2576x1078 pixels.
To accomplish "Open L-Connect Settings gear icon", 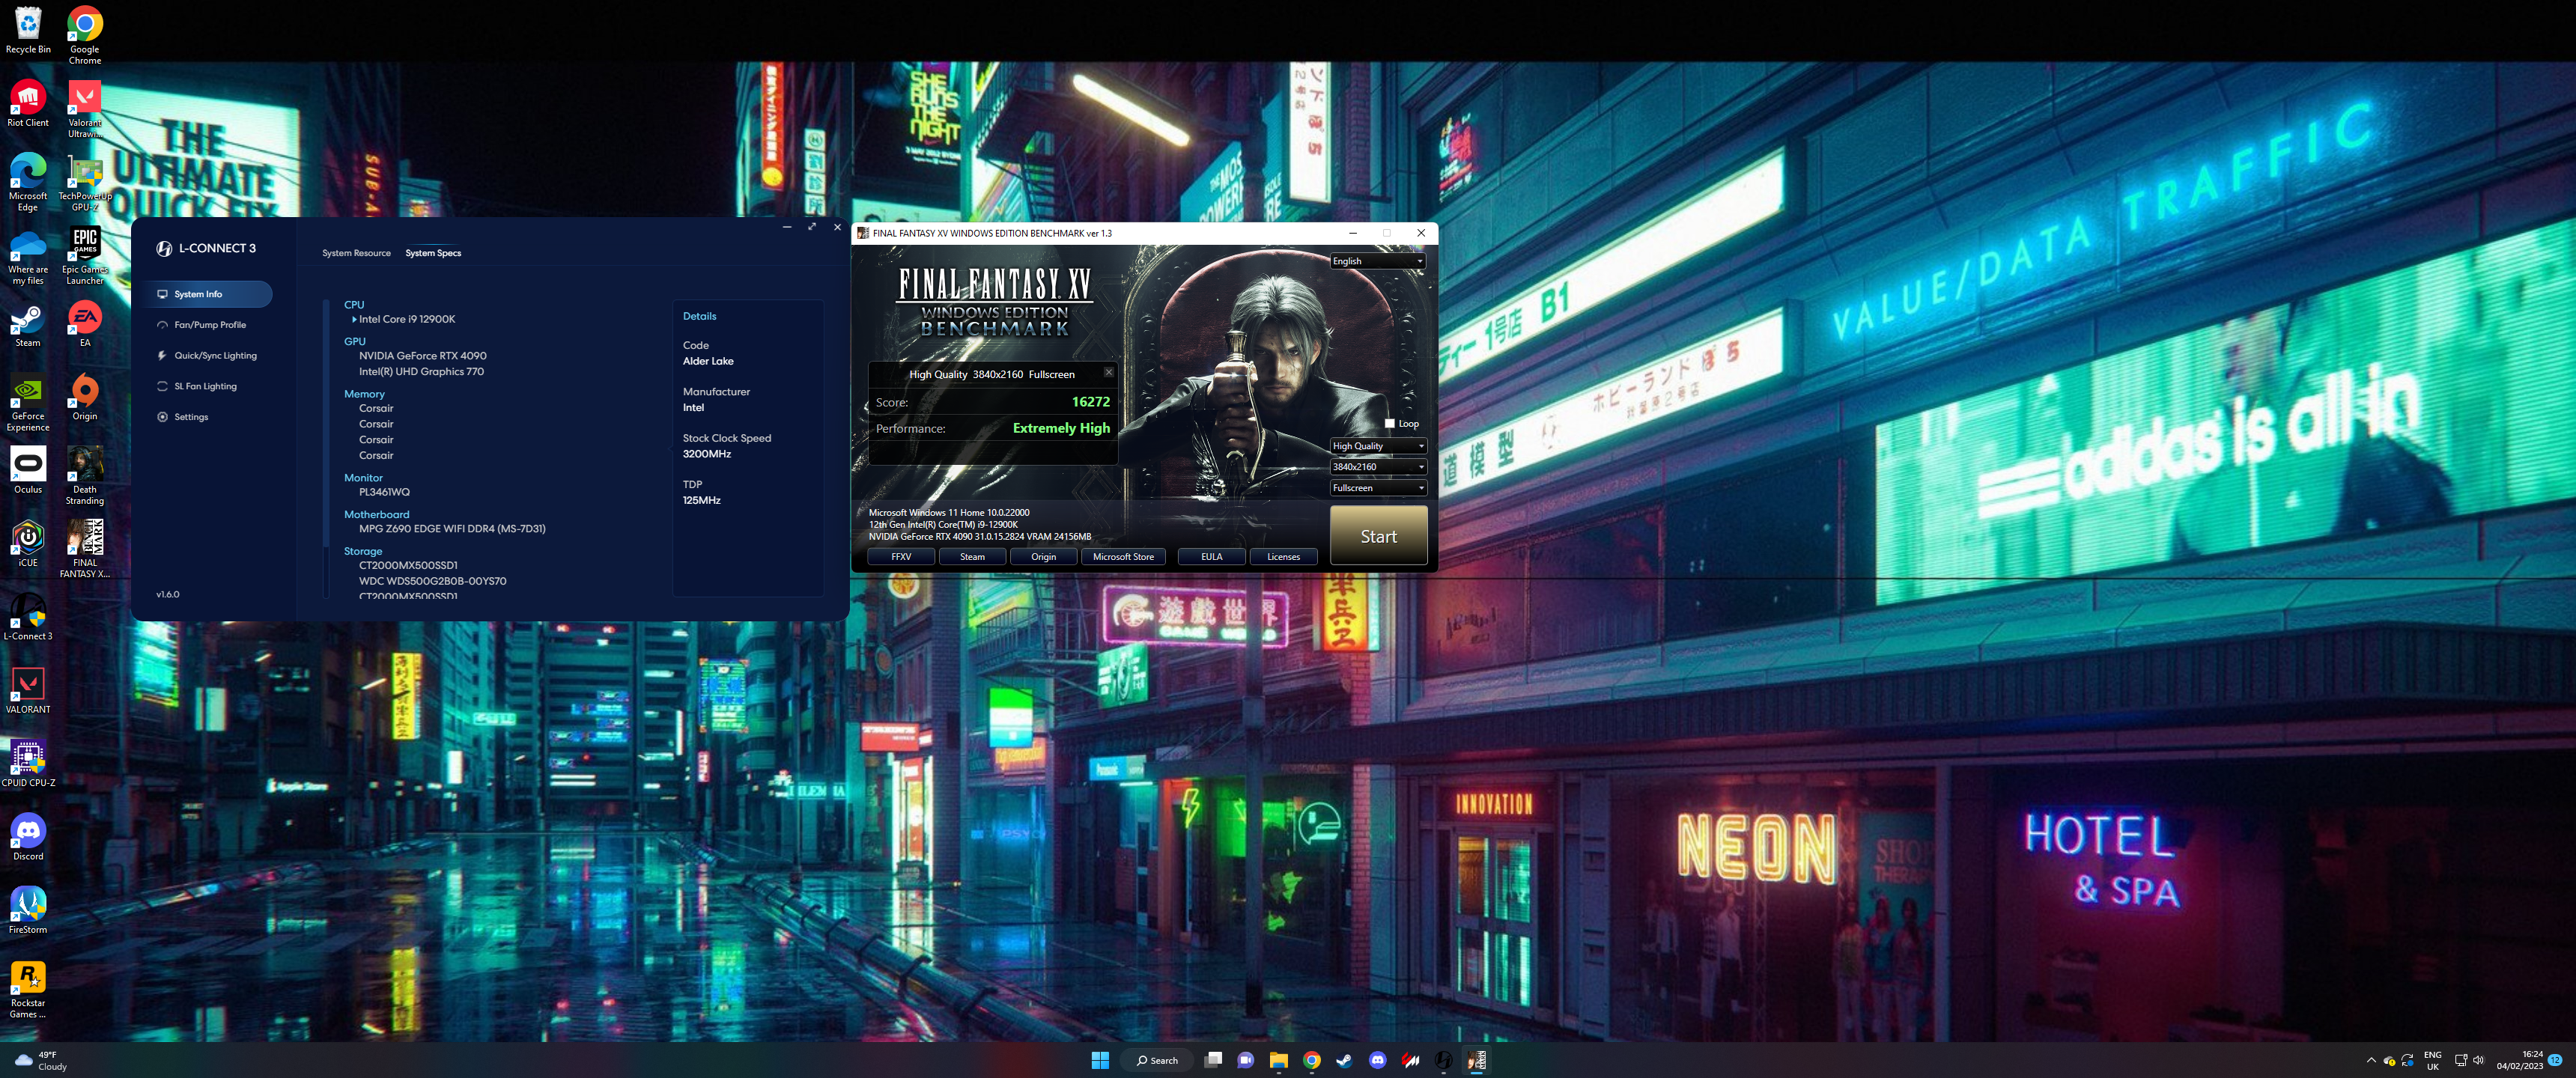I will point(162,417).
